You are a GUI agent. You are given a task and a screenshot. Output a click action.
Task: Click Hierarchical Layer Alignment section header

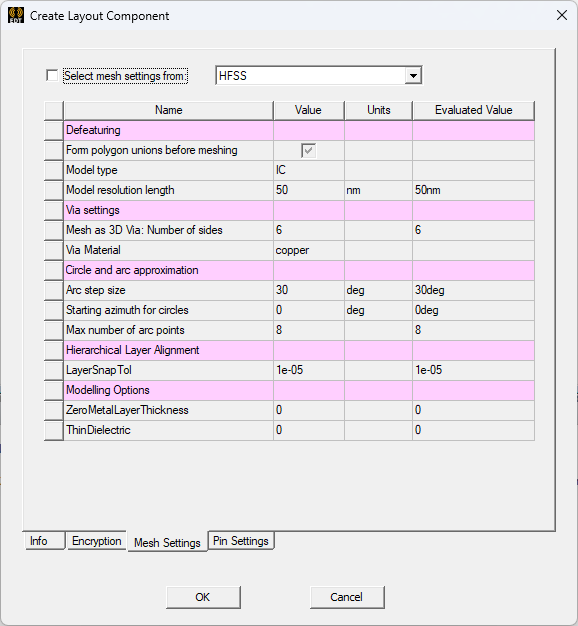click(x=168, y=350)
